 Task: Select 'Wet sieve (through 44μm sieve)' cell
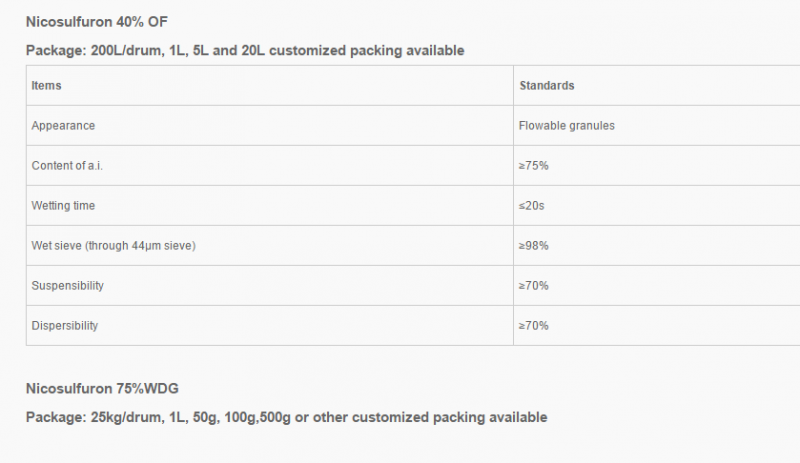(x=113, y=246)
